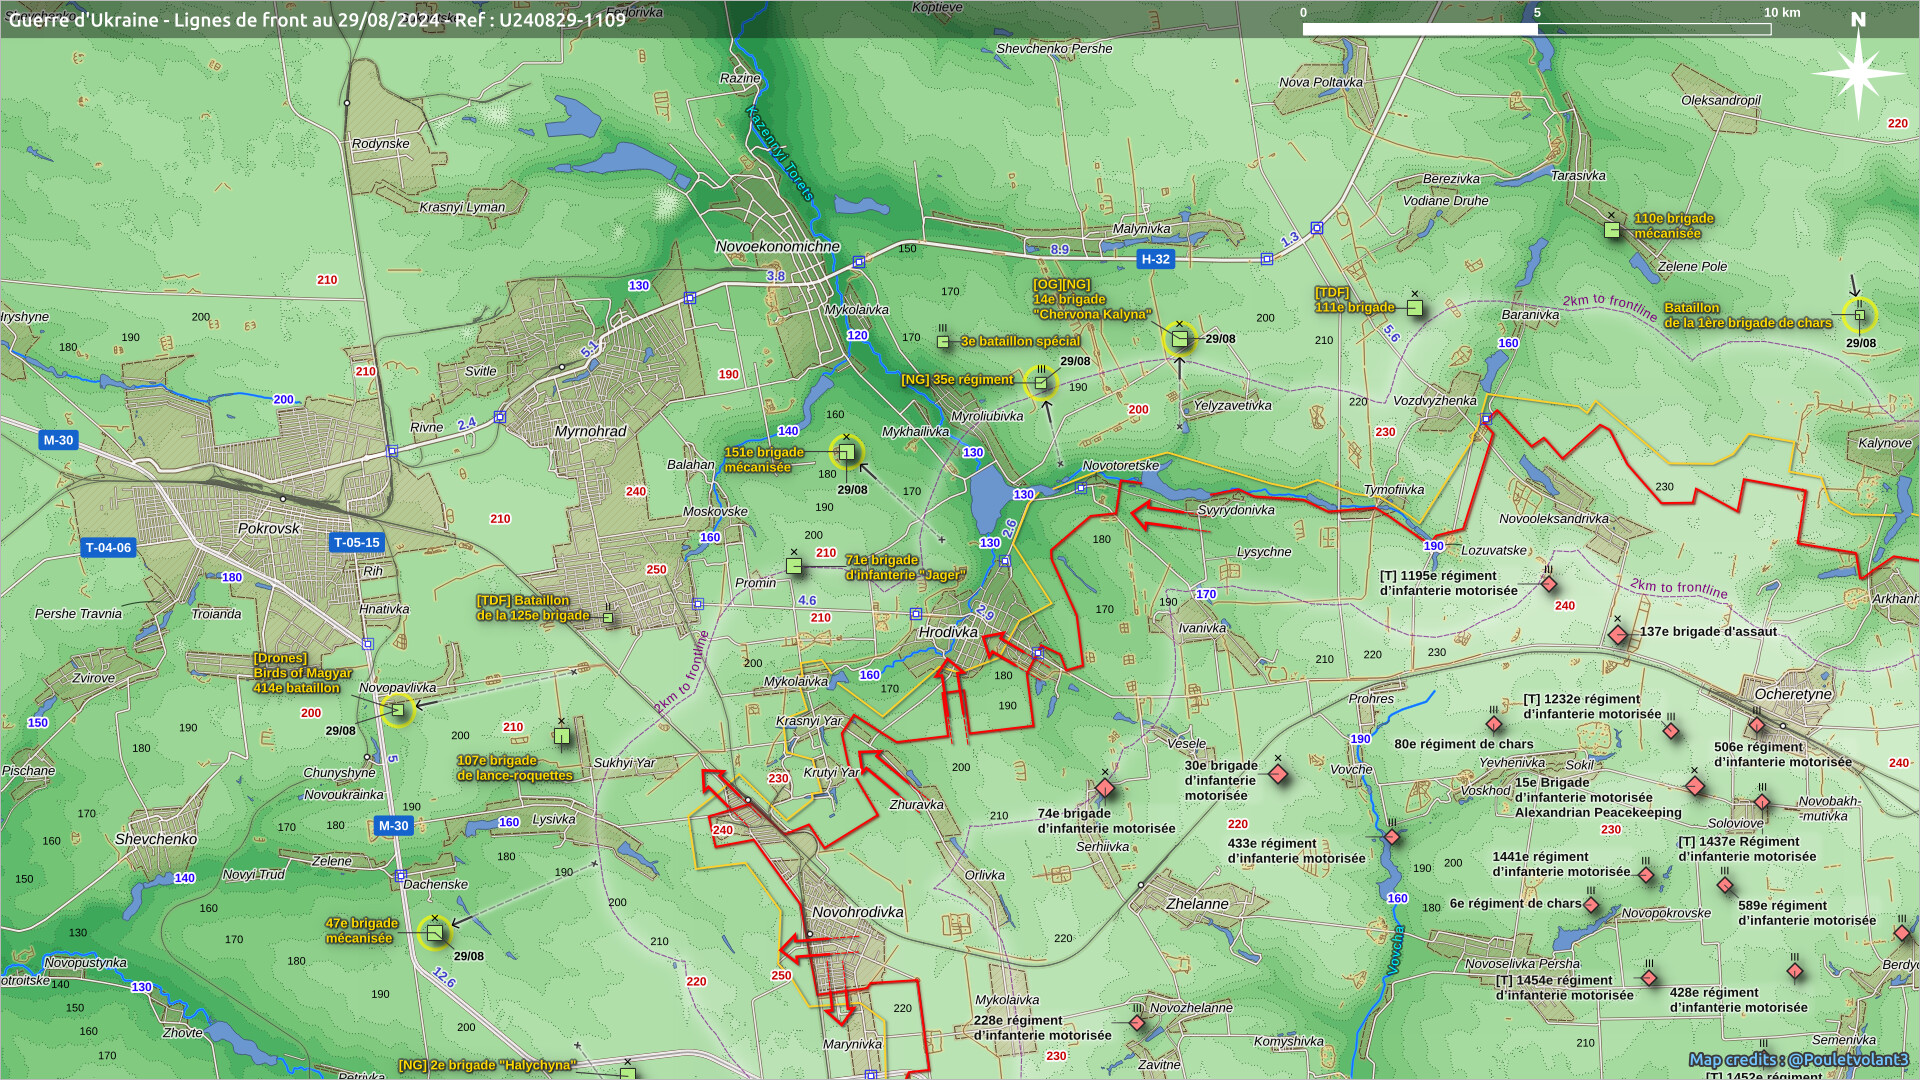This screenshot has width=1920, height=1080.
Task: Click the H-32 road shield
Action: click(x=1155, y=259)
